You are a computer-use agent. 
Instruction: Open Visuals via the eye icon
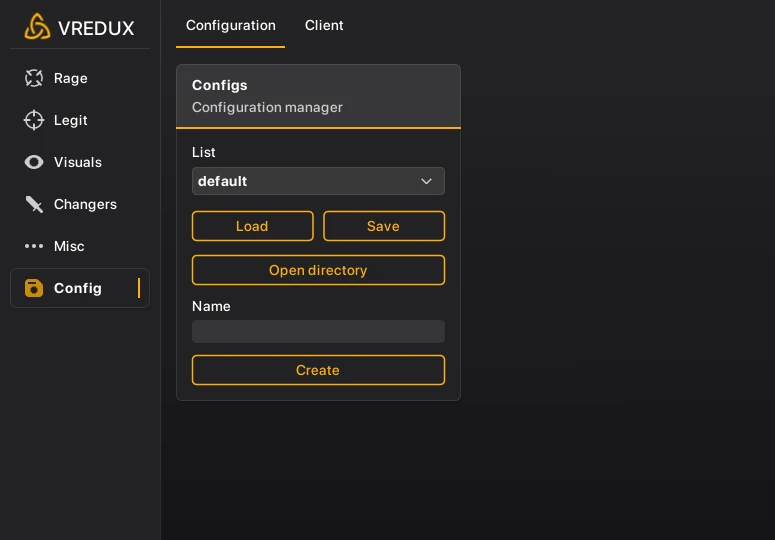point(34,162)
